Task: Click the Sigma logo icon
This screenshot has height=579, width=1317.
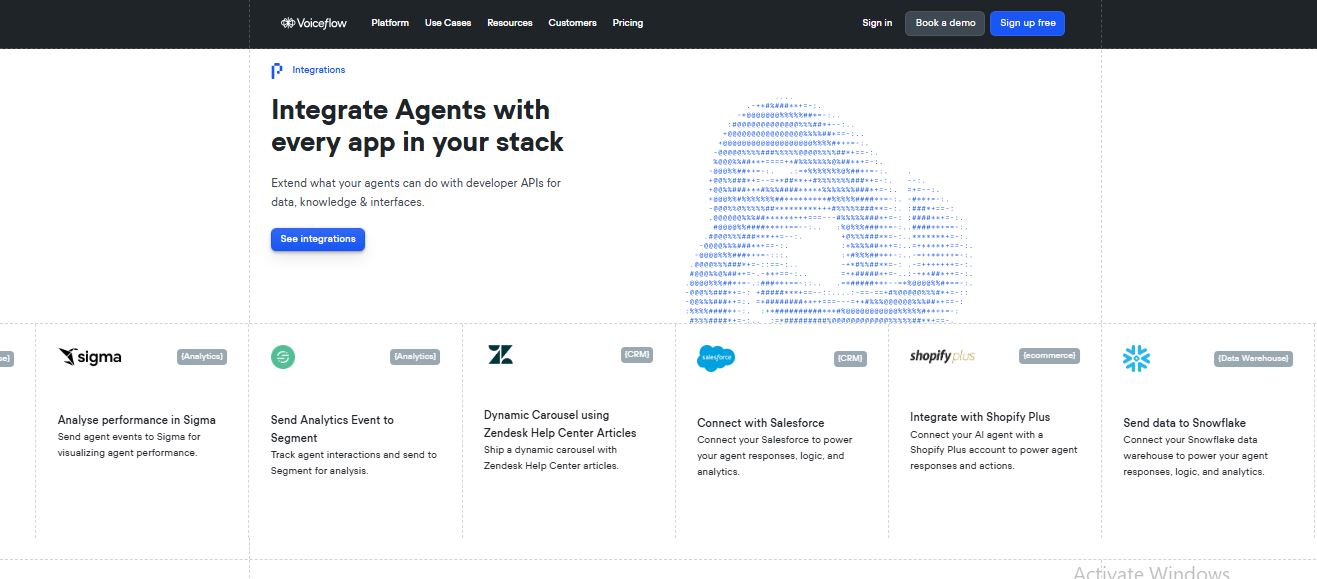Action: (x=90, y=357)
